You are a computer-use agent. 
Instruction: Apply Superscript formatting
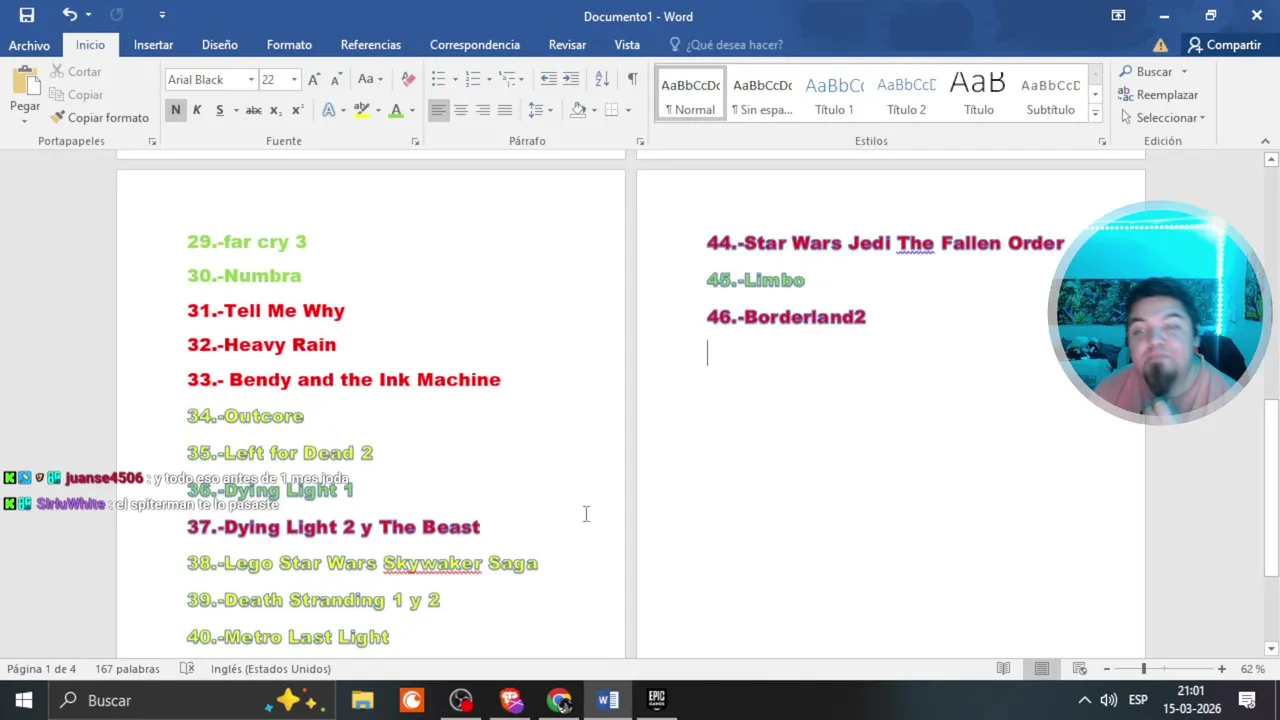(298, 110)
